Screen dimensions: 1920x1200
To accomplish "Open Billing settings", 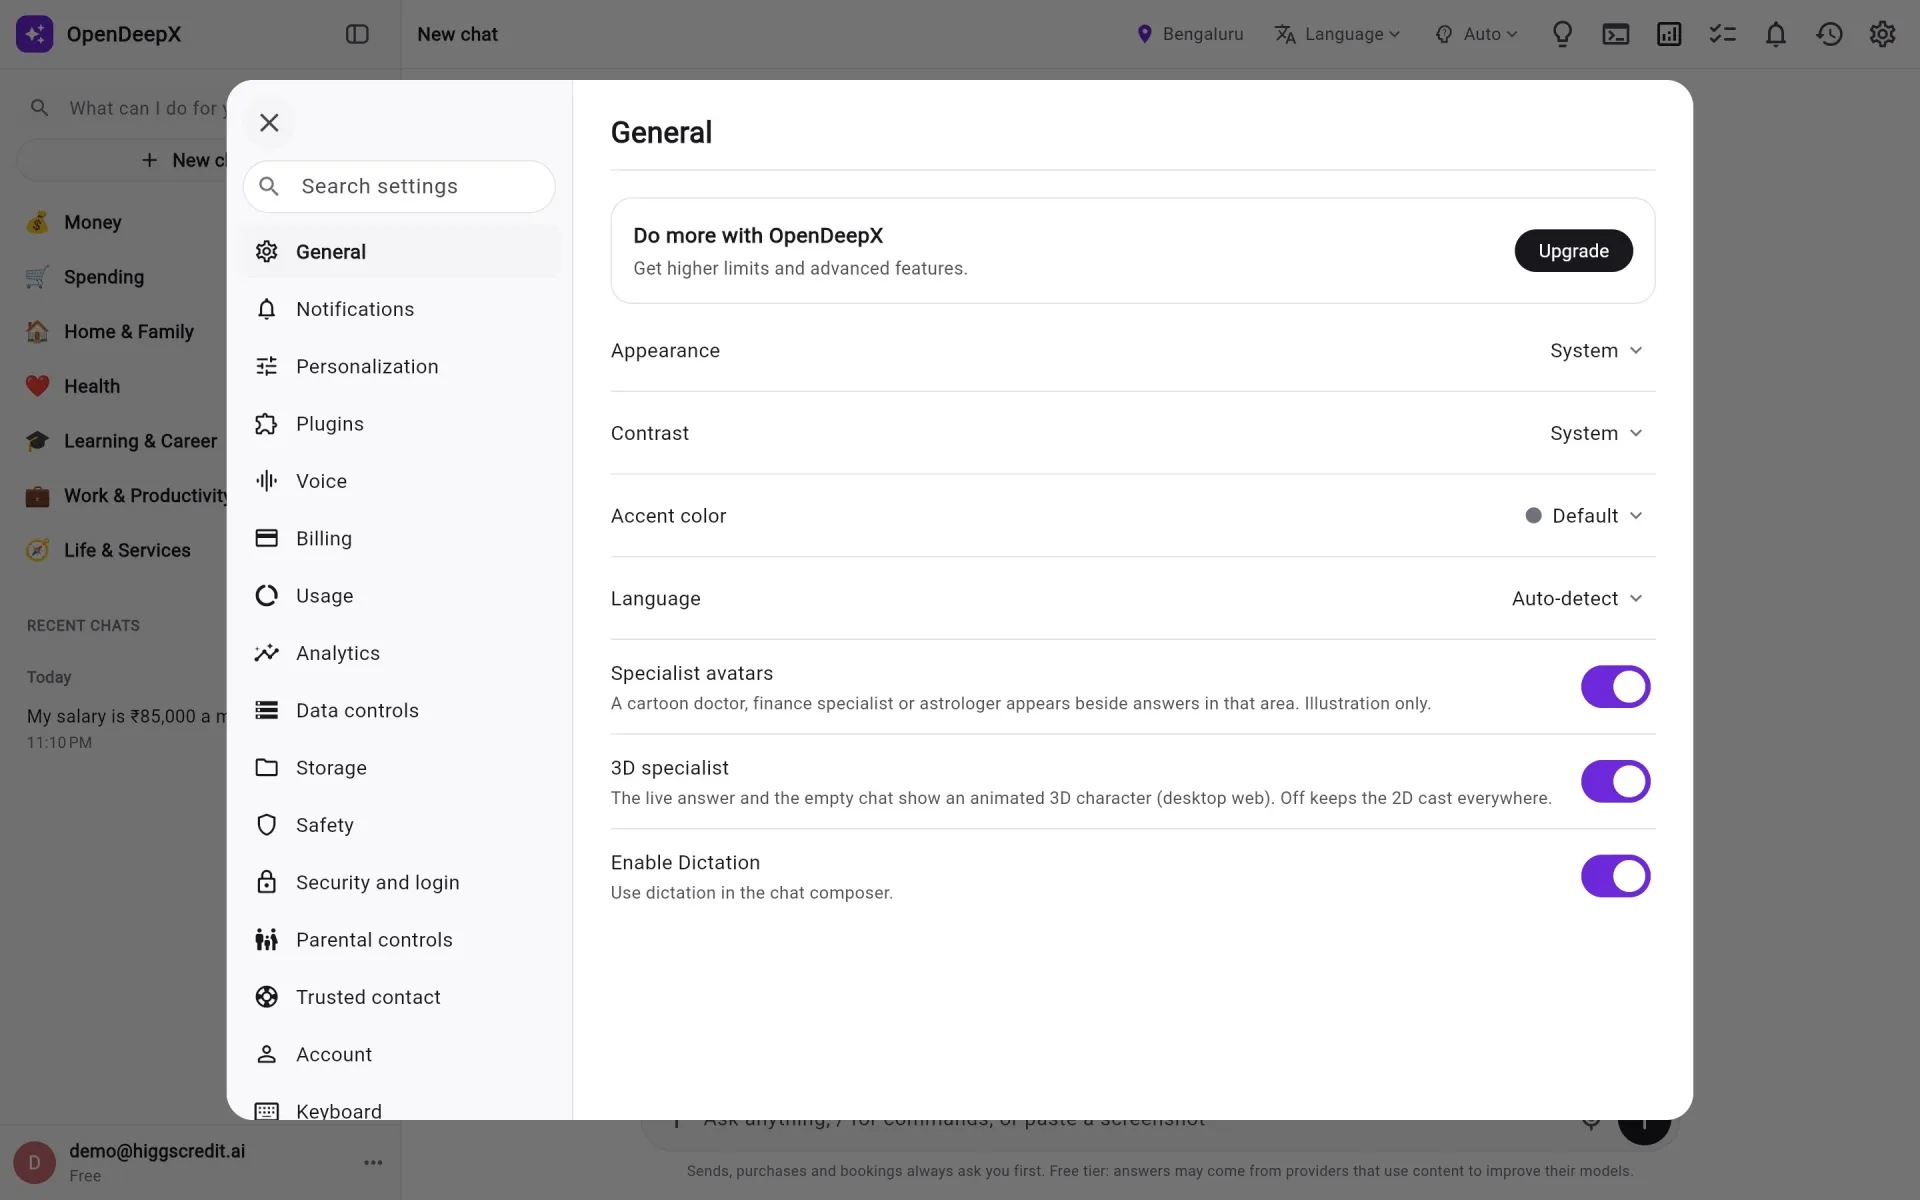I will tap(399, 538).
